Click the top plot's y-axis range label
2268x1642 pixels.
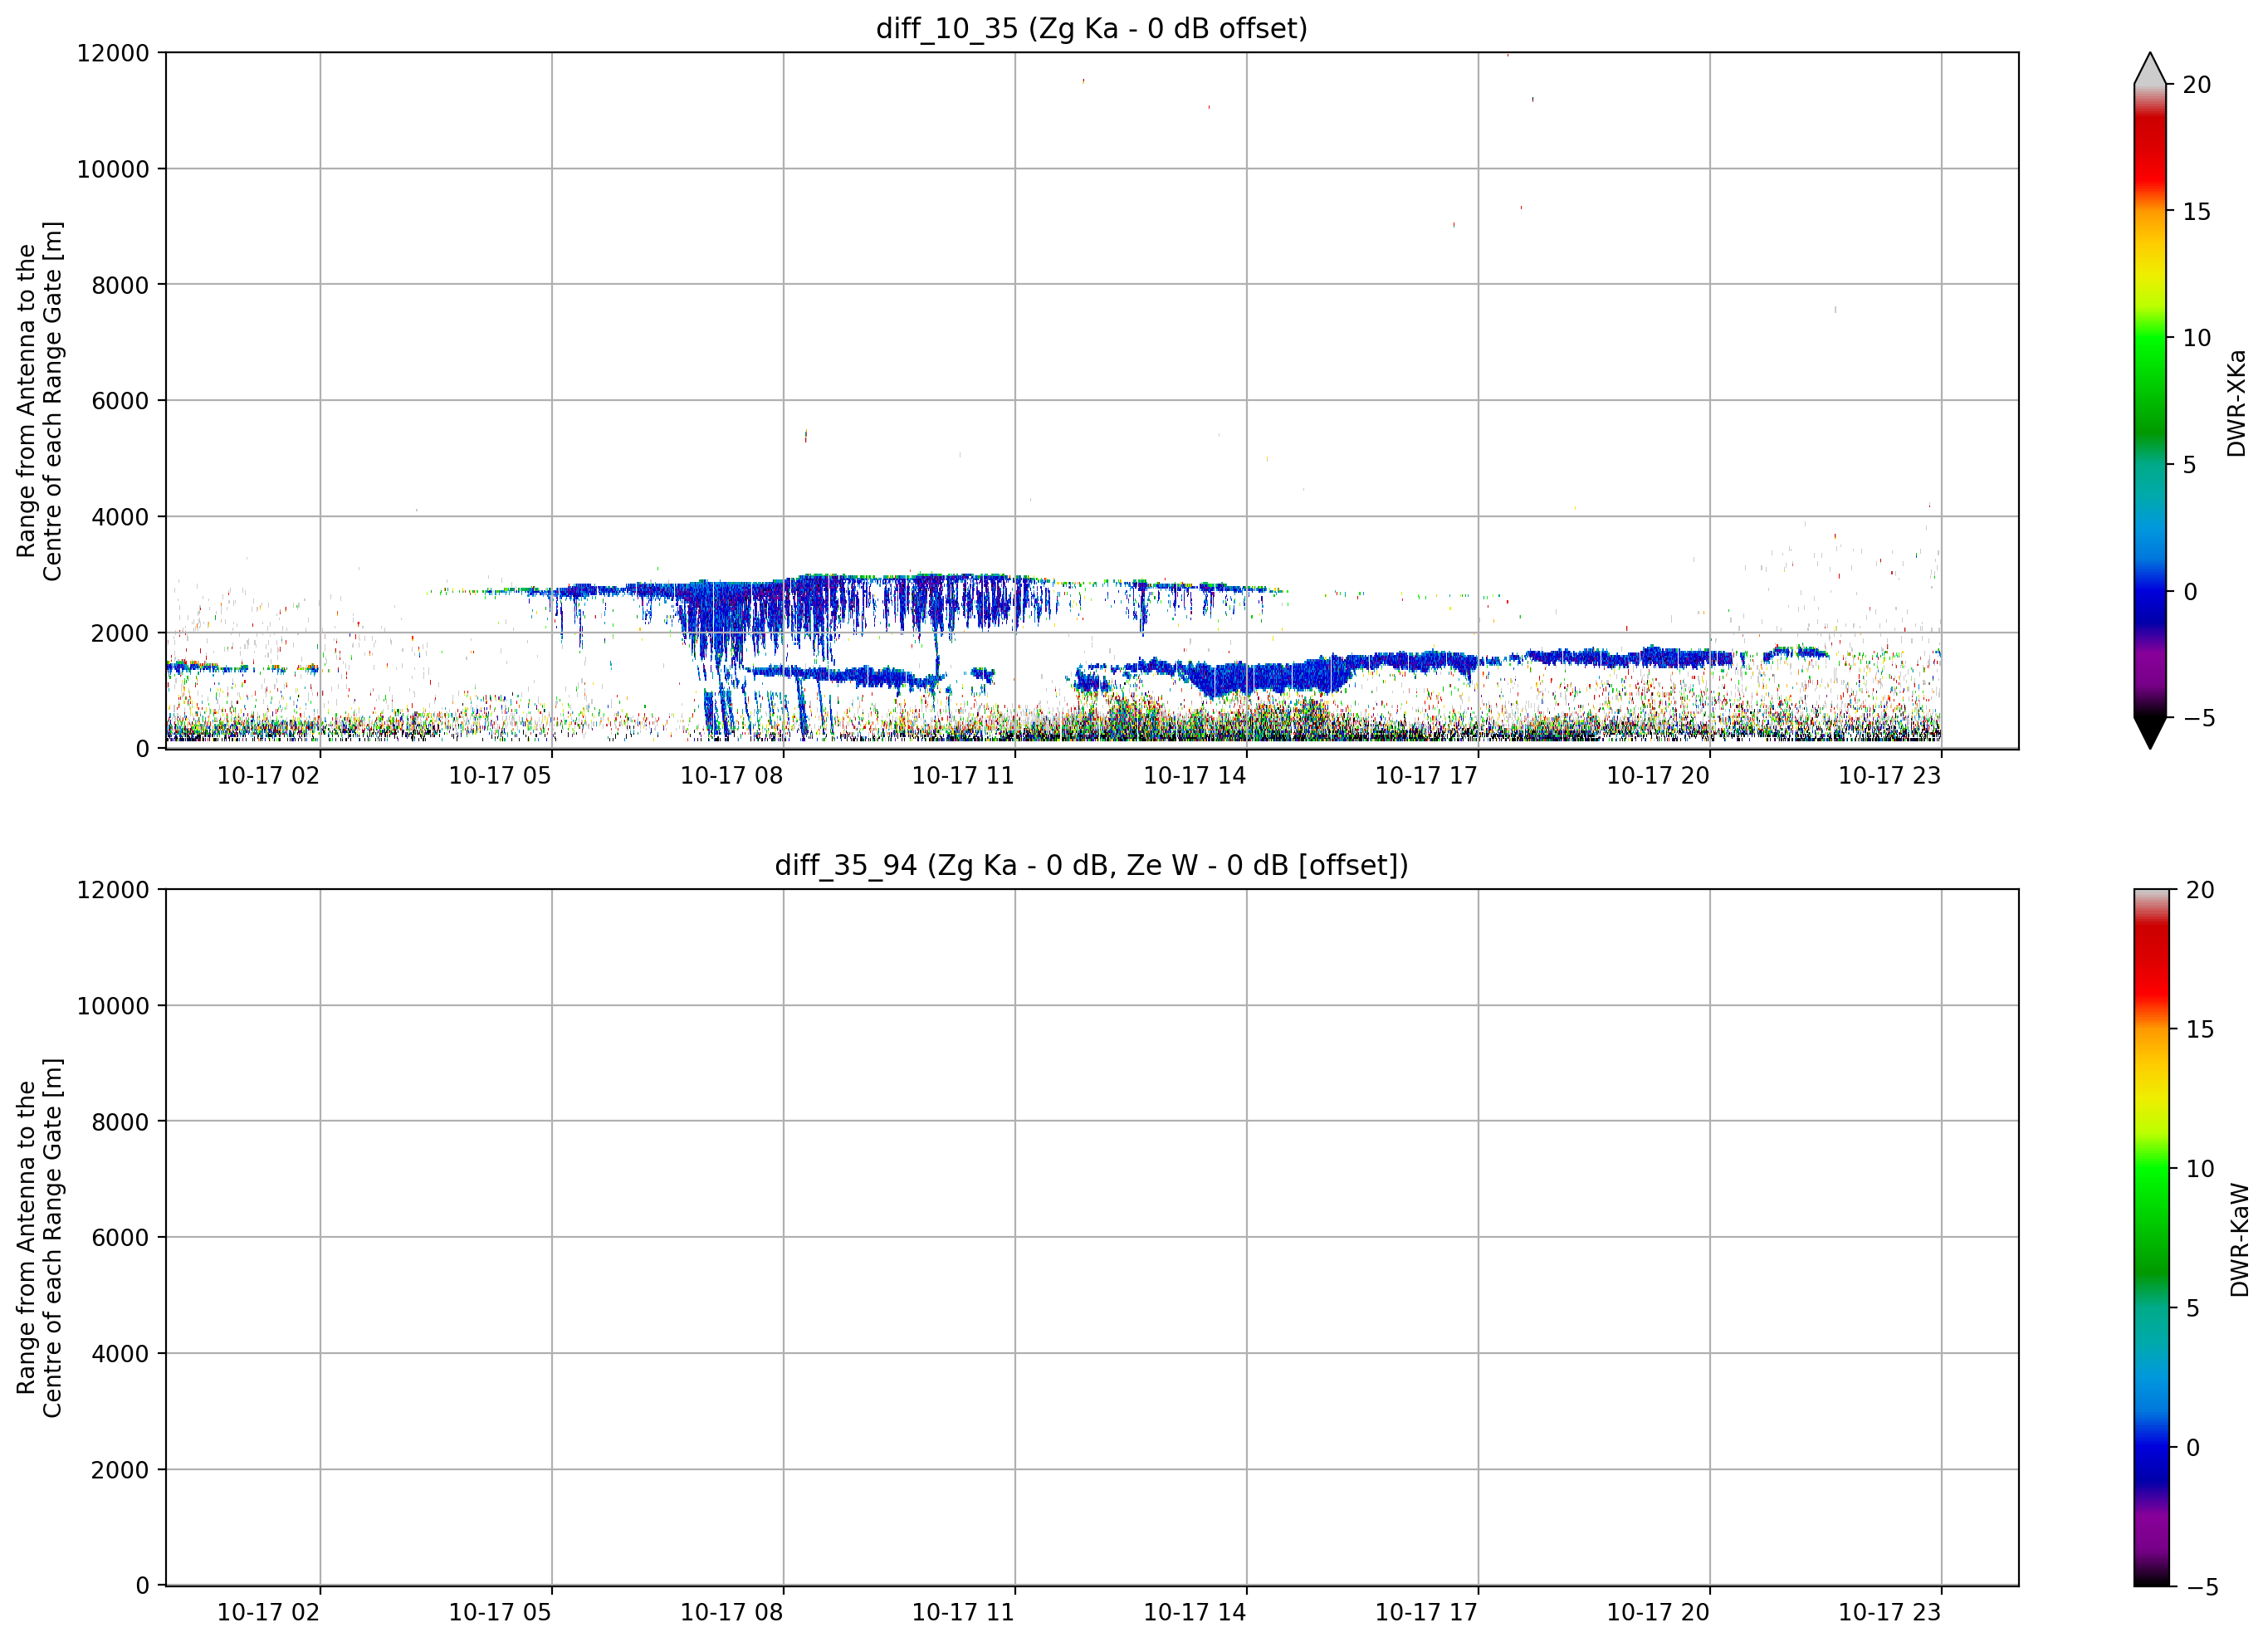coord(39,401)
